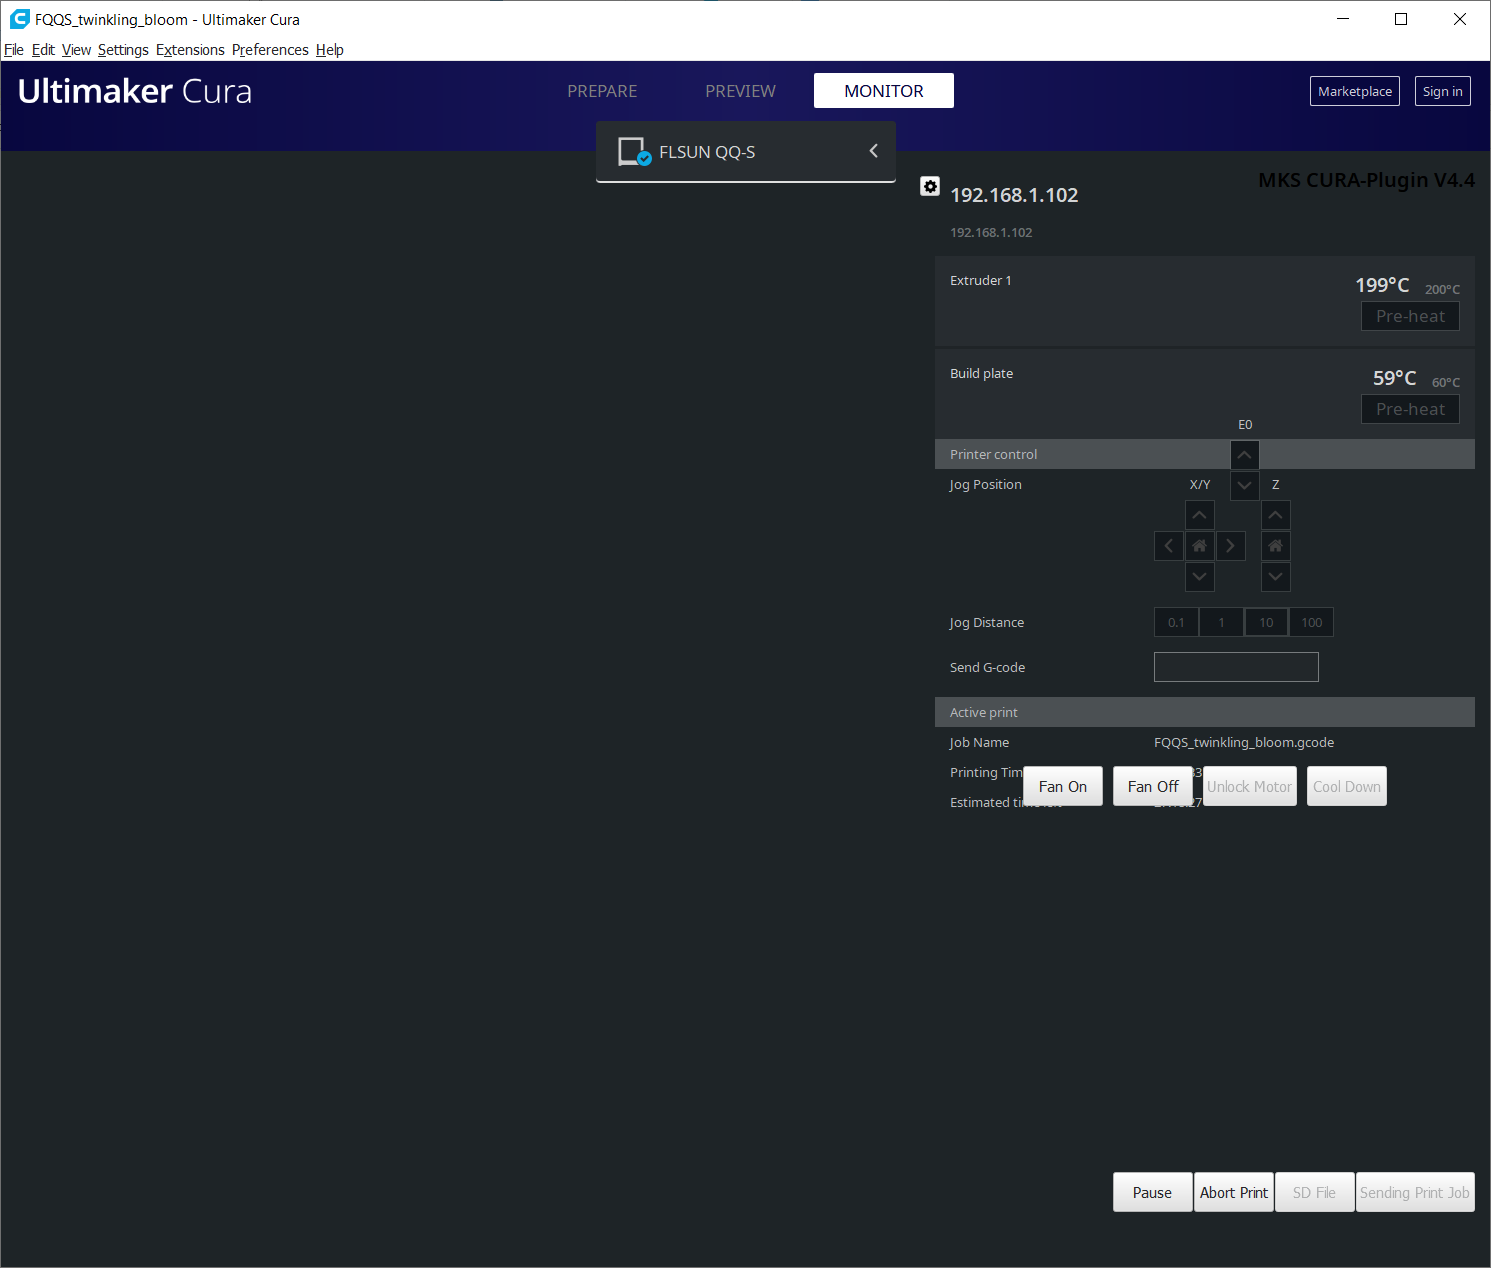1491x1268 pixels.
Task: Jog Z axis up one step
Action: (1275, 515)
